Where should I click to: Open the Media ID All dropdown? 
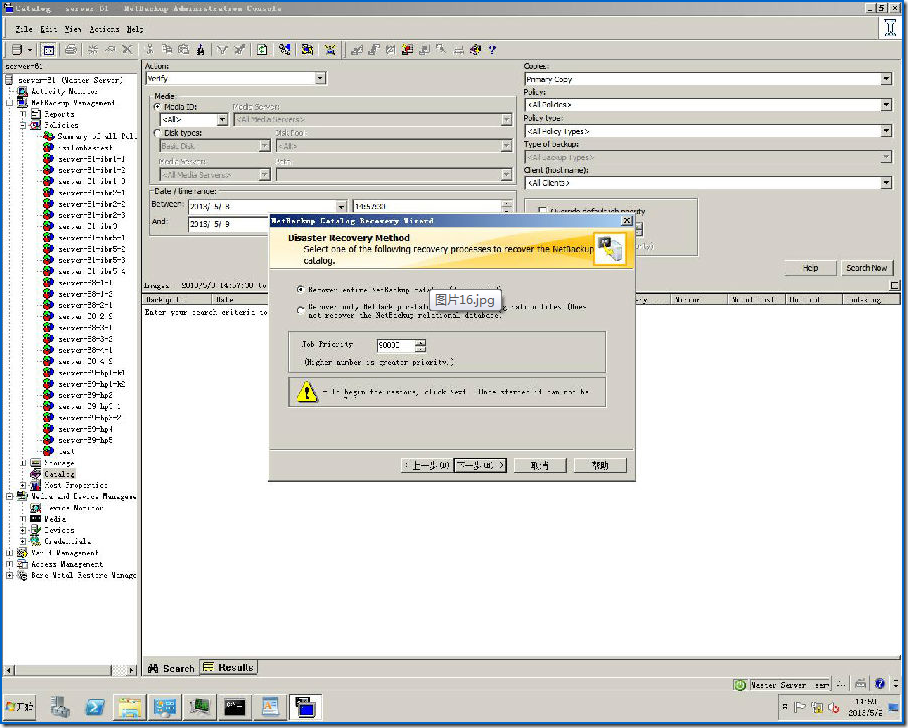222,120
